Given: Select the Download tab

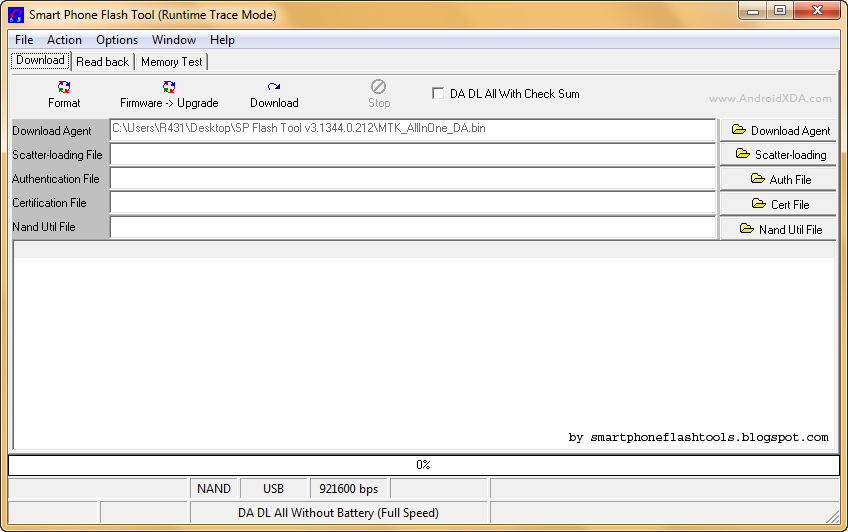Looking at the screenshot, I should pos(40,61).
